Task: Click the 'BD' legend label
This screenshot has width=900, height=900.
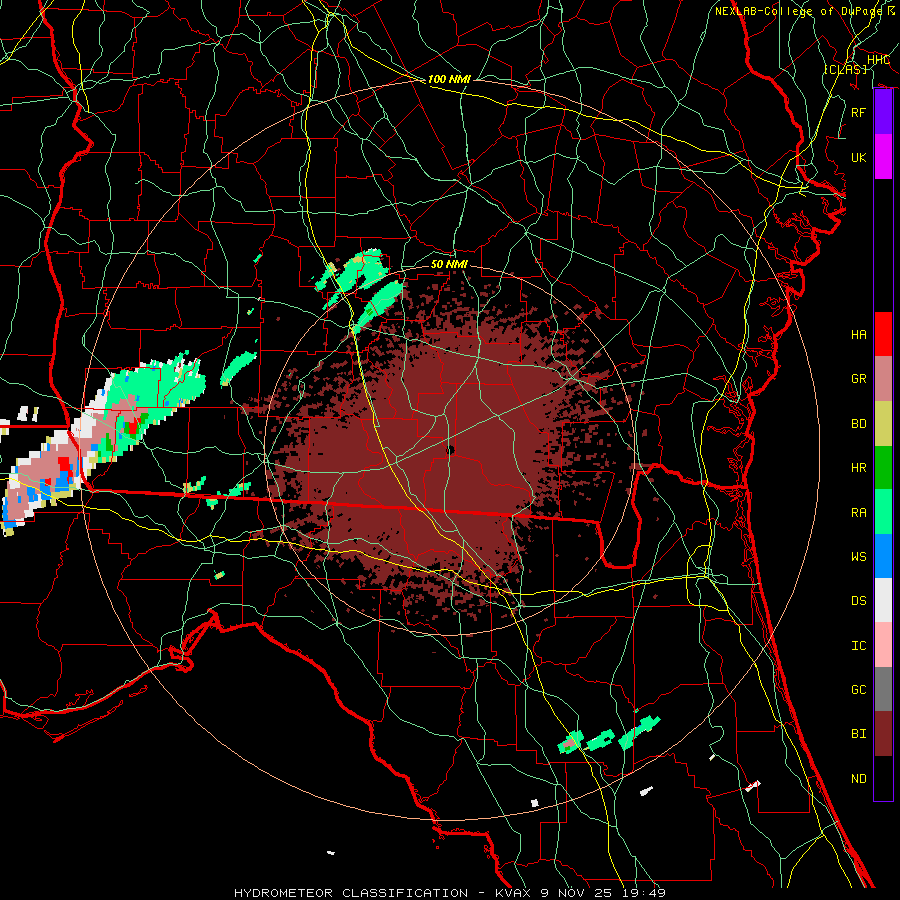Action: click(x=858, y=424)
